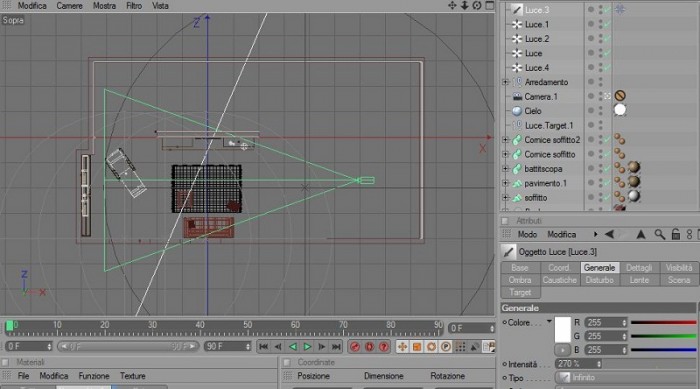Click the viewport rotate icon at top
Image resolution: width=700 pixels, height=389 pixels.
click(x=477, y=5)
